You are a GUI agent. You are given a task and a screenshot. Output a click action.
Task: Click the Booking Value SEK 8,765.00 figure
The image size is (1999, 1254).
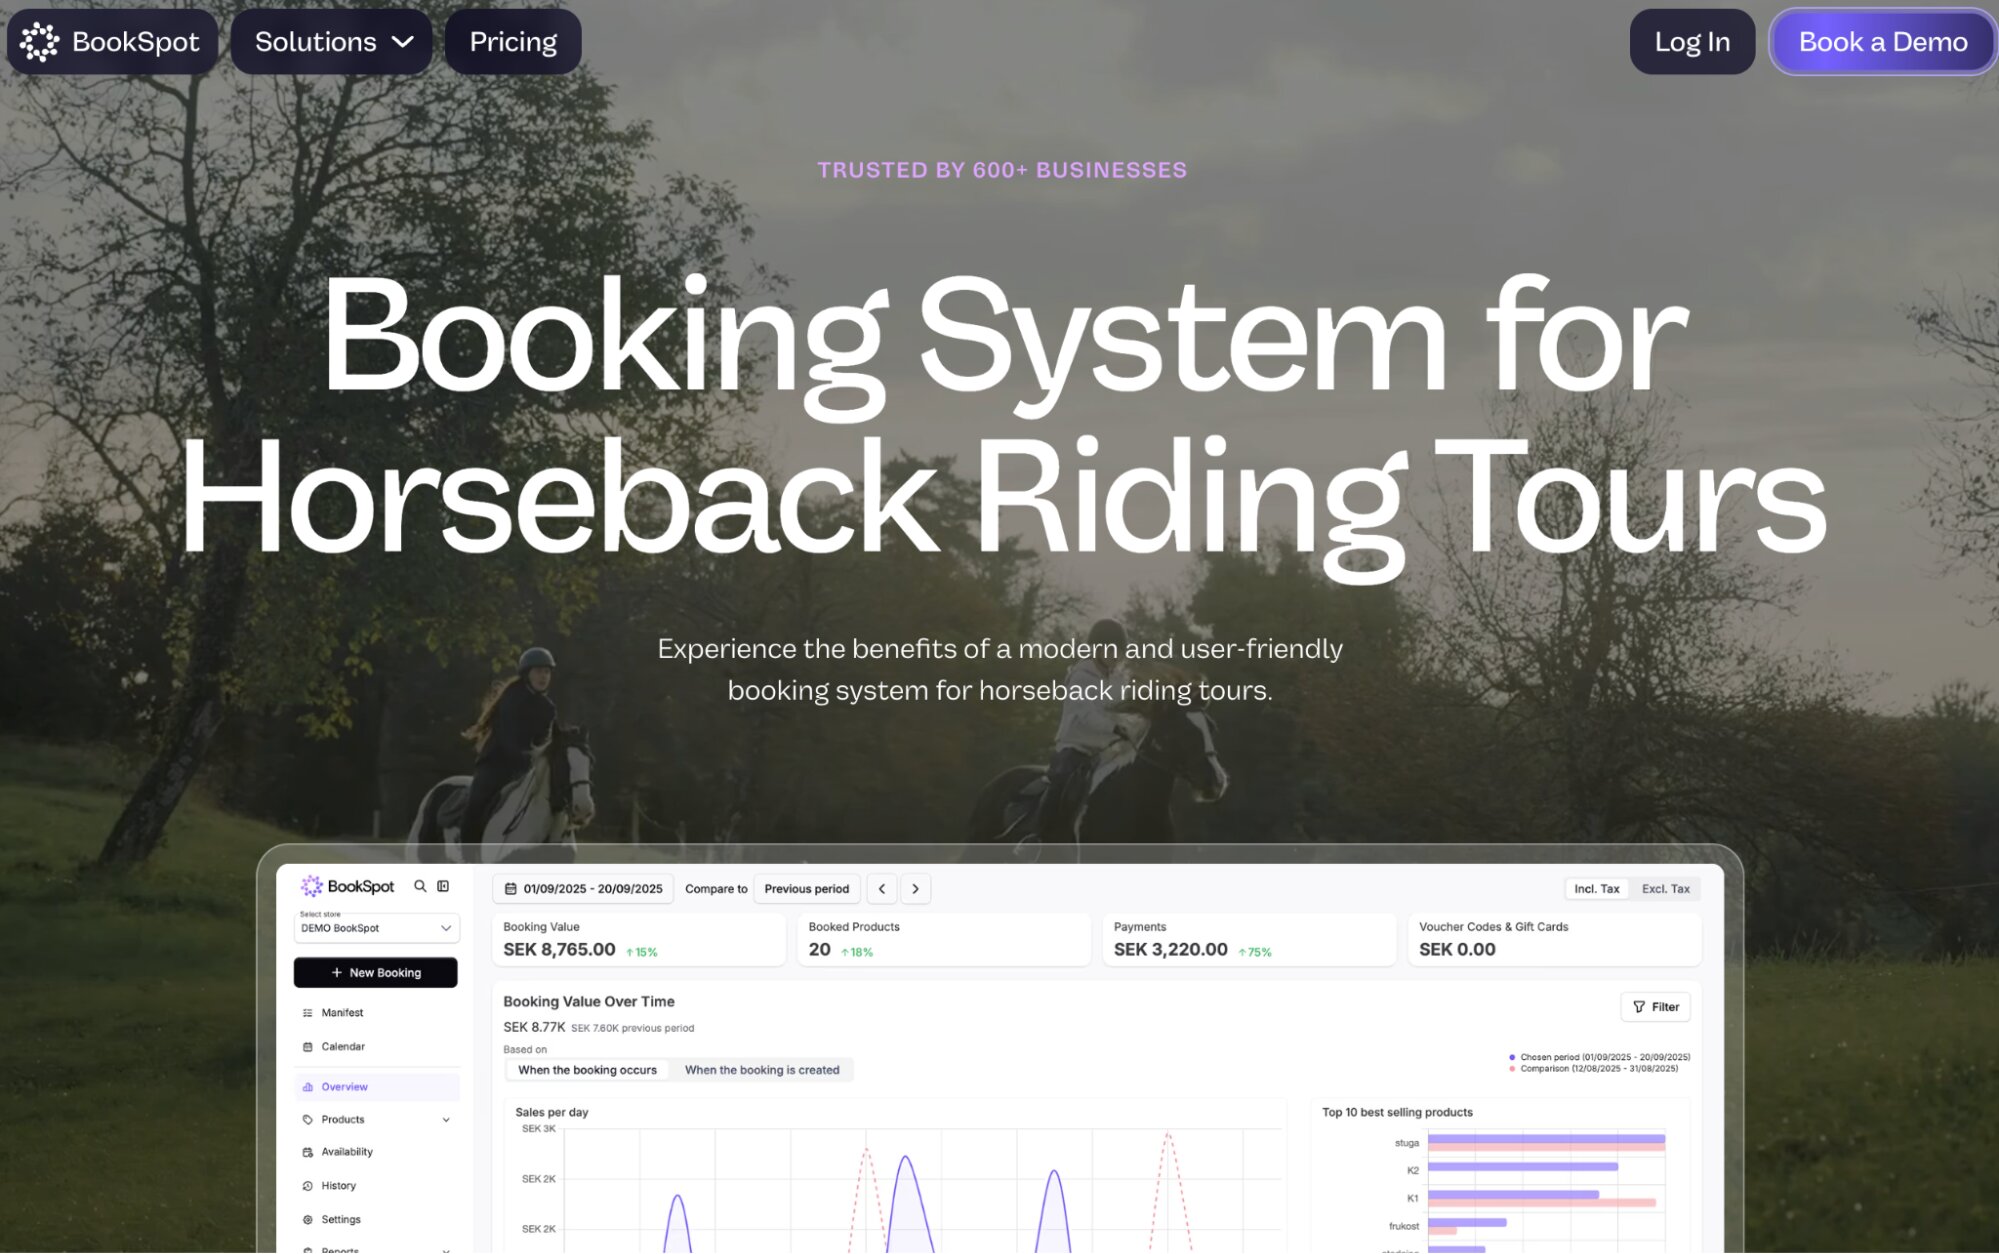click(559, 950)
